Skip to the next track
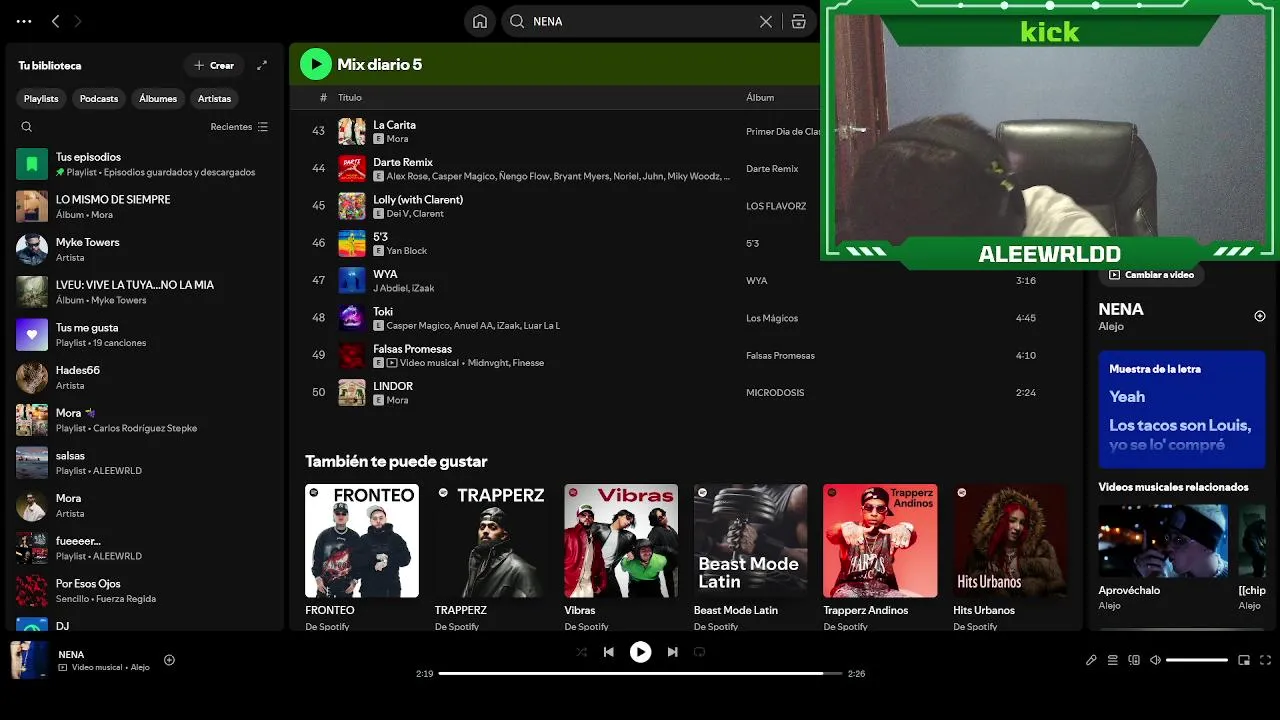Viewport: 1280px width, 720px height. [672, 652]
